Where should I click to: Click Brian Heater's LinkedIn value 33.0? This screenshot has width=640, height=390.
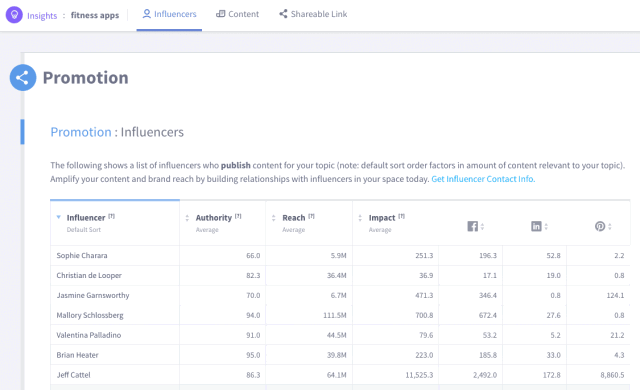click(553, 355)
